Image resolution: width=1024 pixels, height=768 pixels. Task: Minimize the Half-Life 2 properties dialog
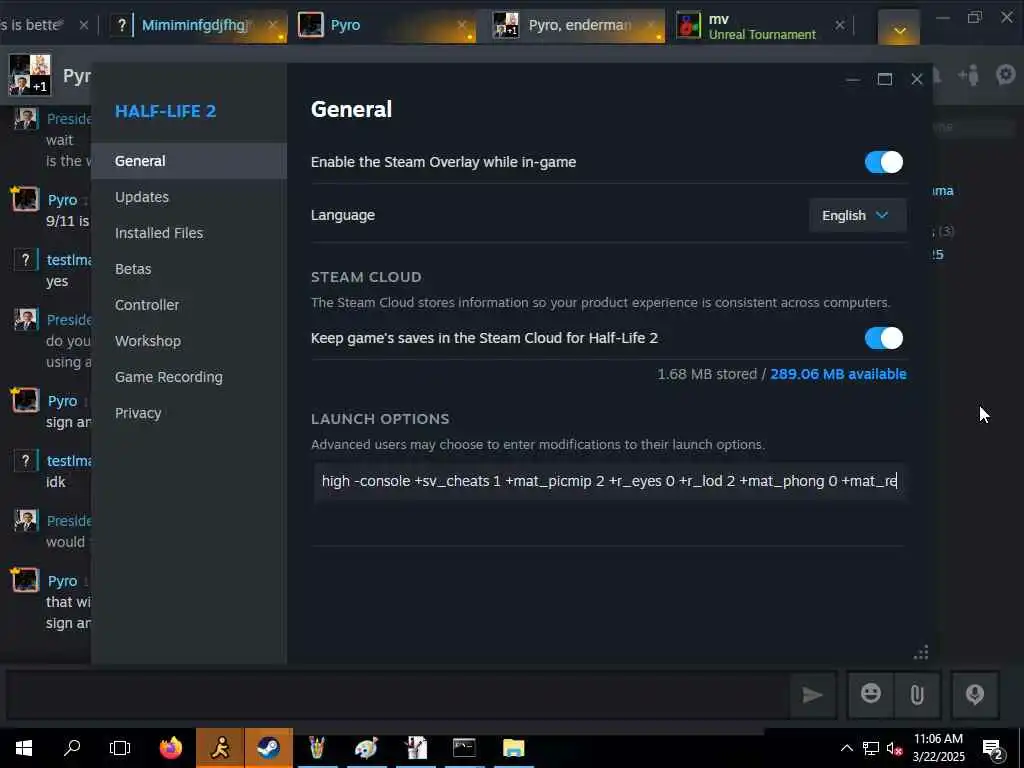click(x=852, y=79)
